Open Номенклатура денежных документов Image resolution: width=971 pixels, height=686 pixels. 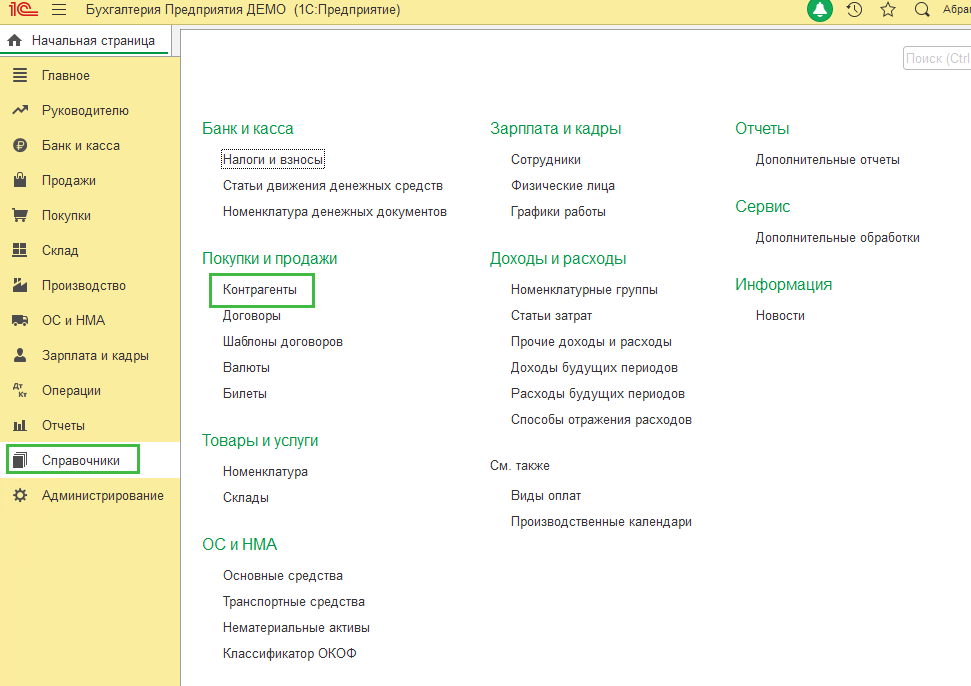coord(334,212)
